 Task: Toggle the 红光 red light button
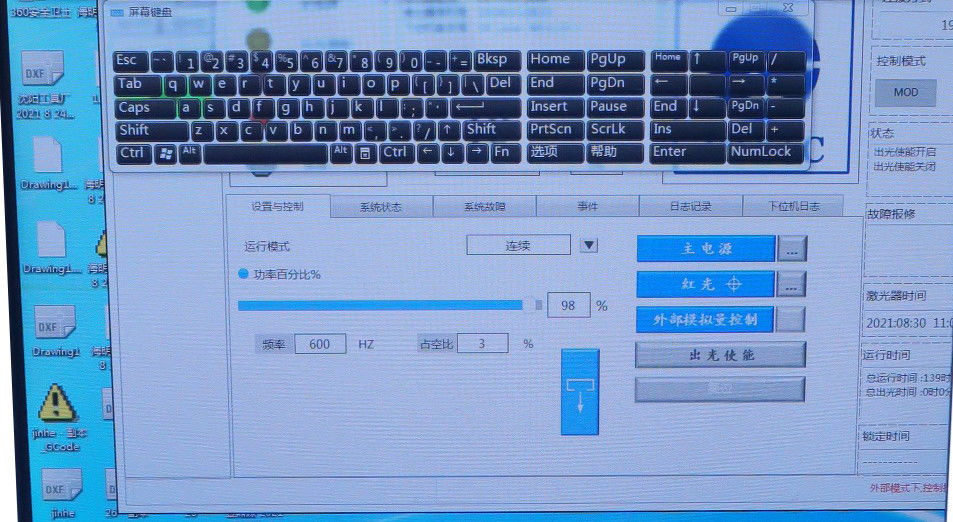coord(705,285)
